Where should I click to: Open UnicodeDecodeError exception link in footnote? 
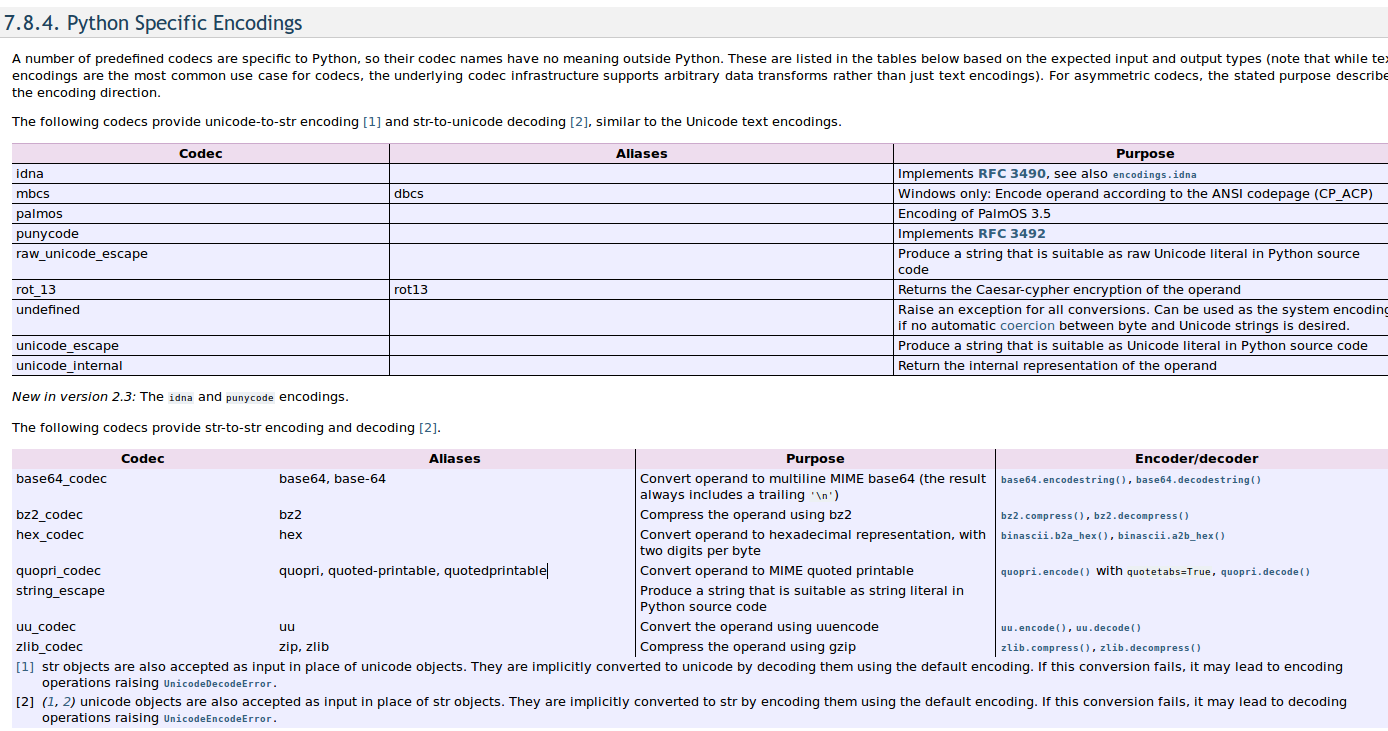click(x=217, y=684)
